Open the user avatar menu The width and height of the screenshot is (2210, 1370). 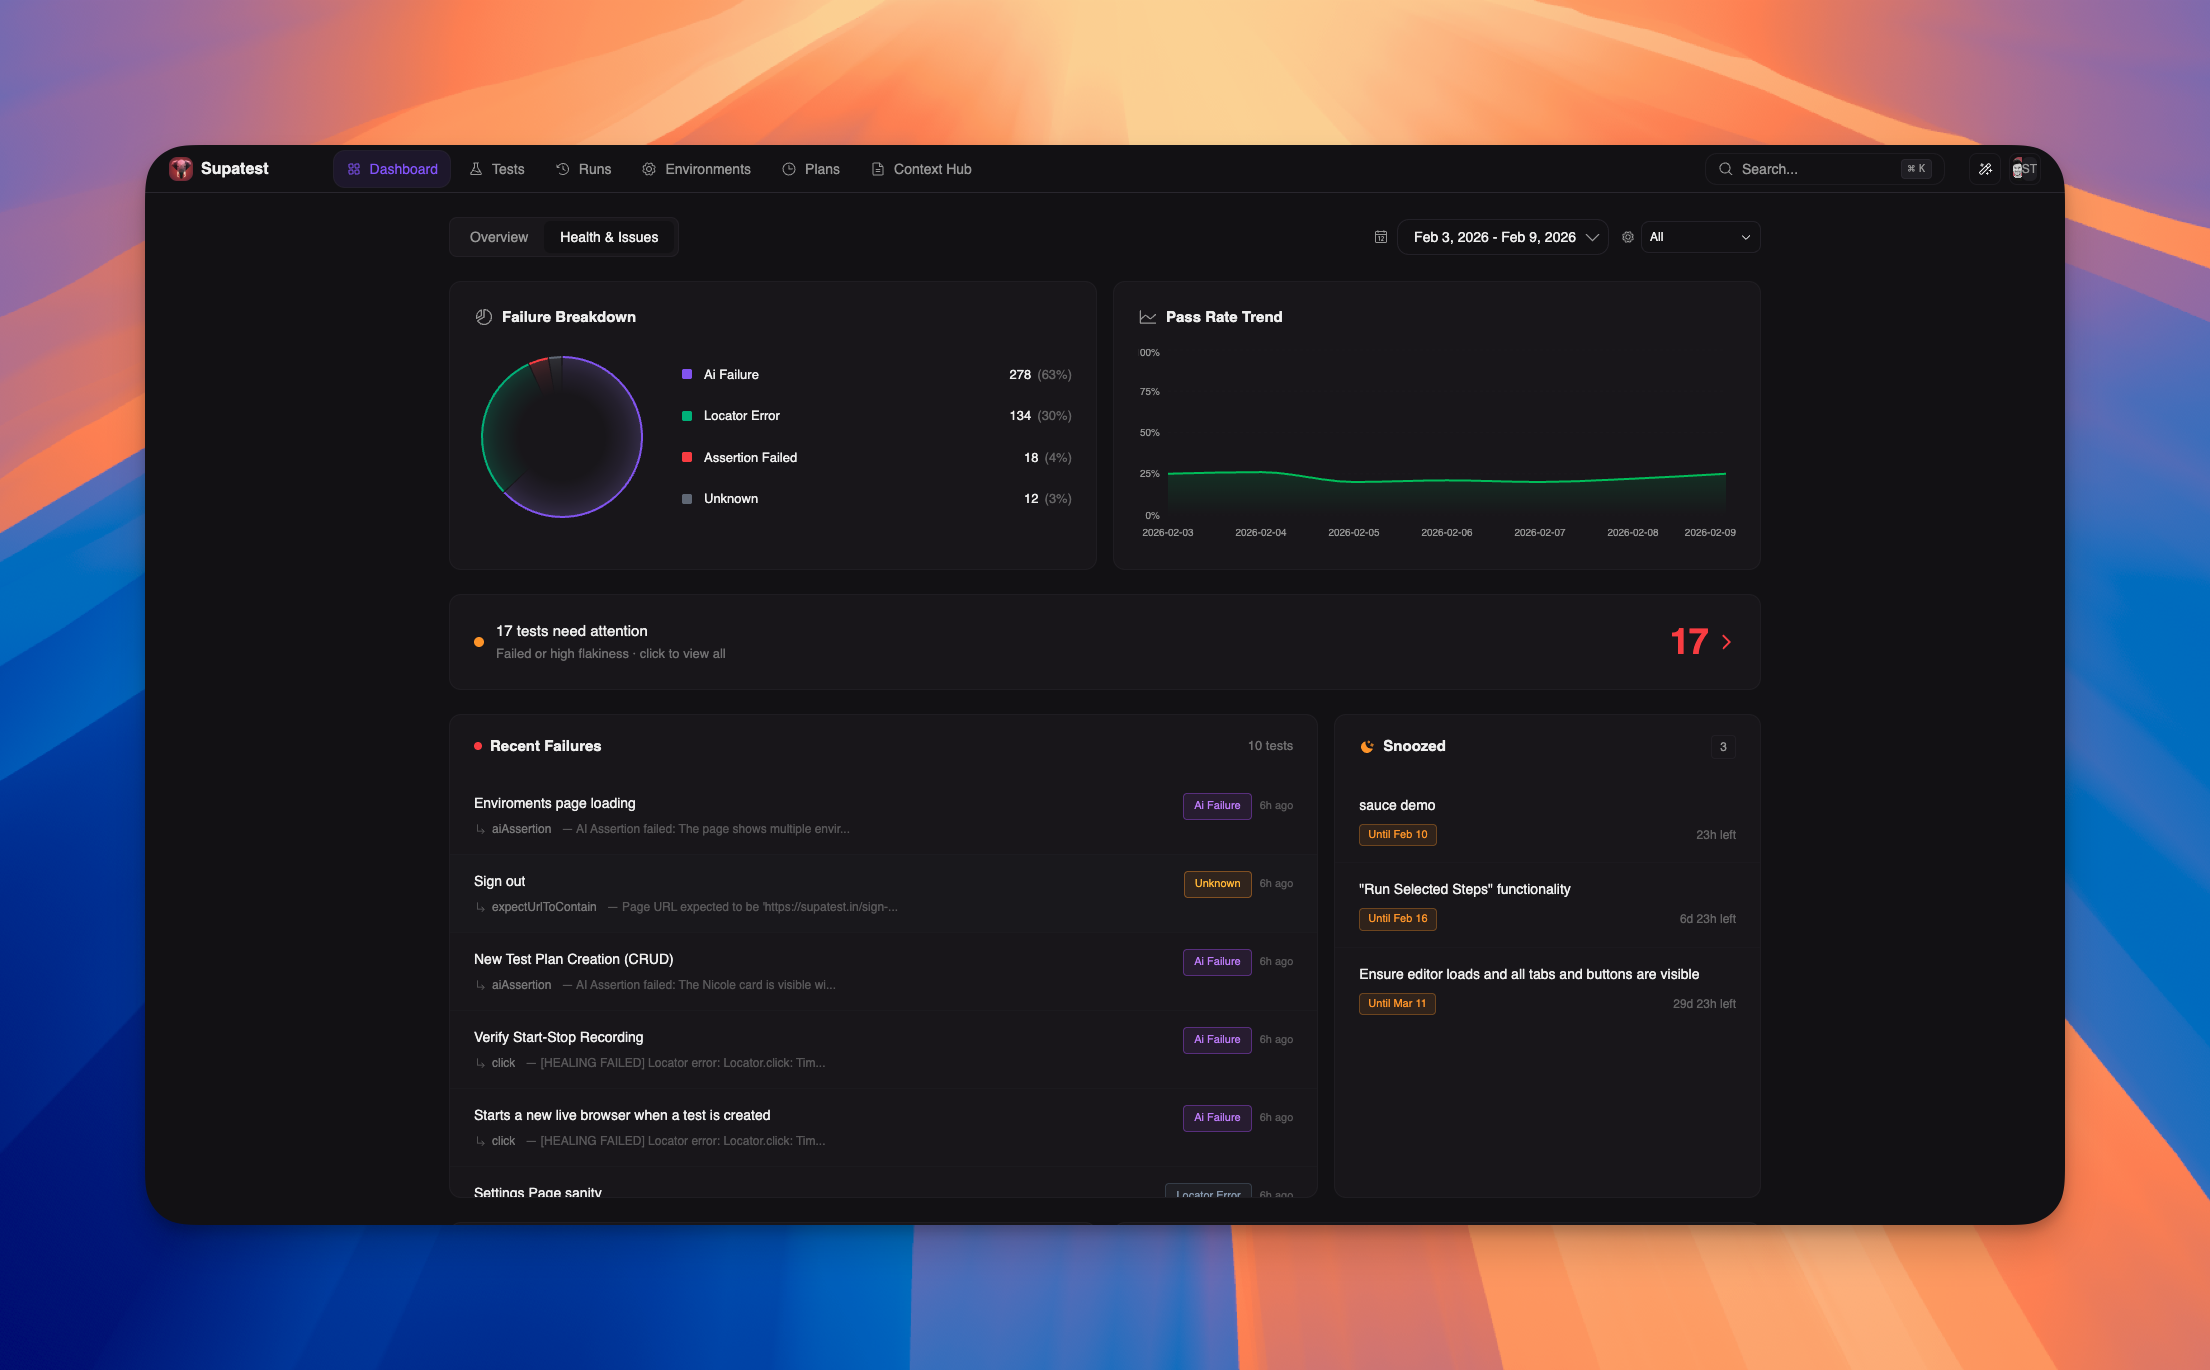(x=2024, y=169)
